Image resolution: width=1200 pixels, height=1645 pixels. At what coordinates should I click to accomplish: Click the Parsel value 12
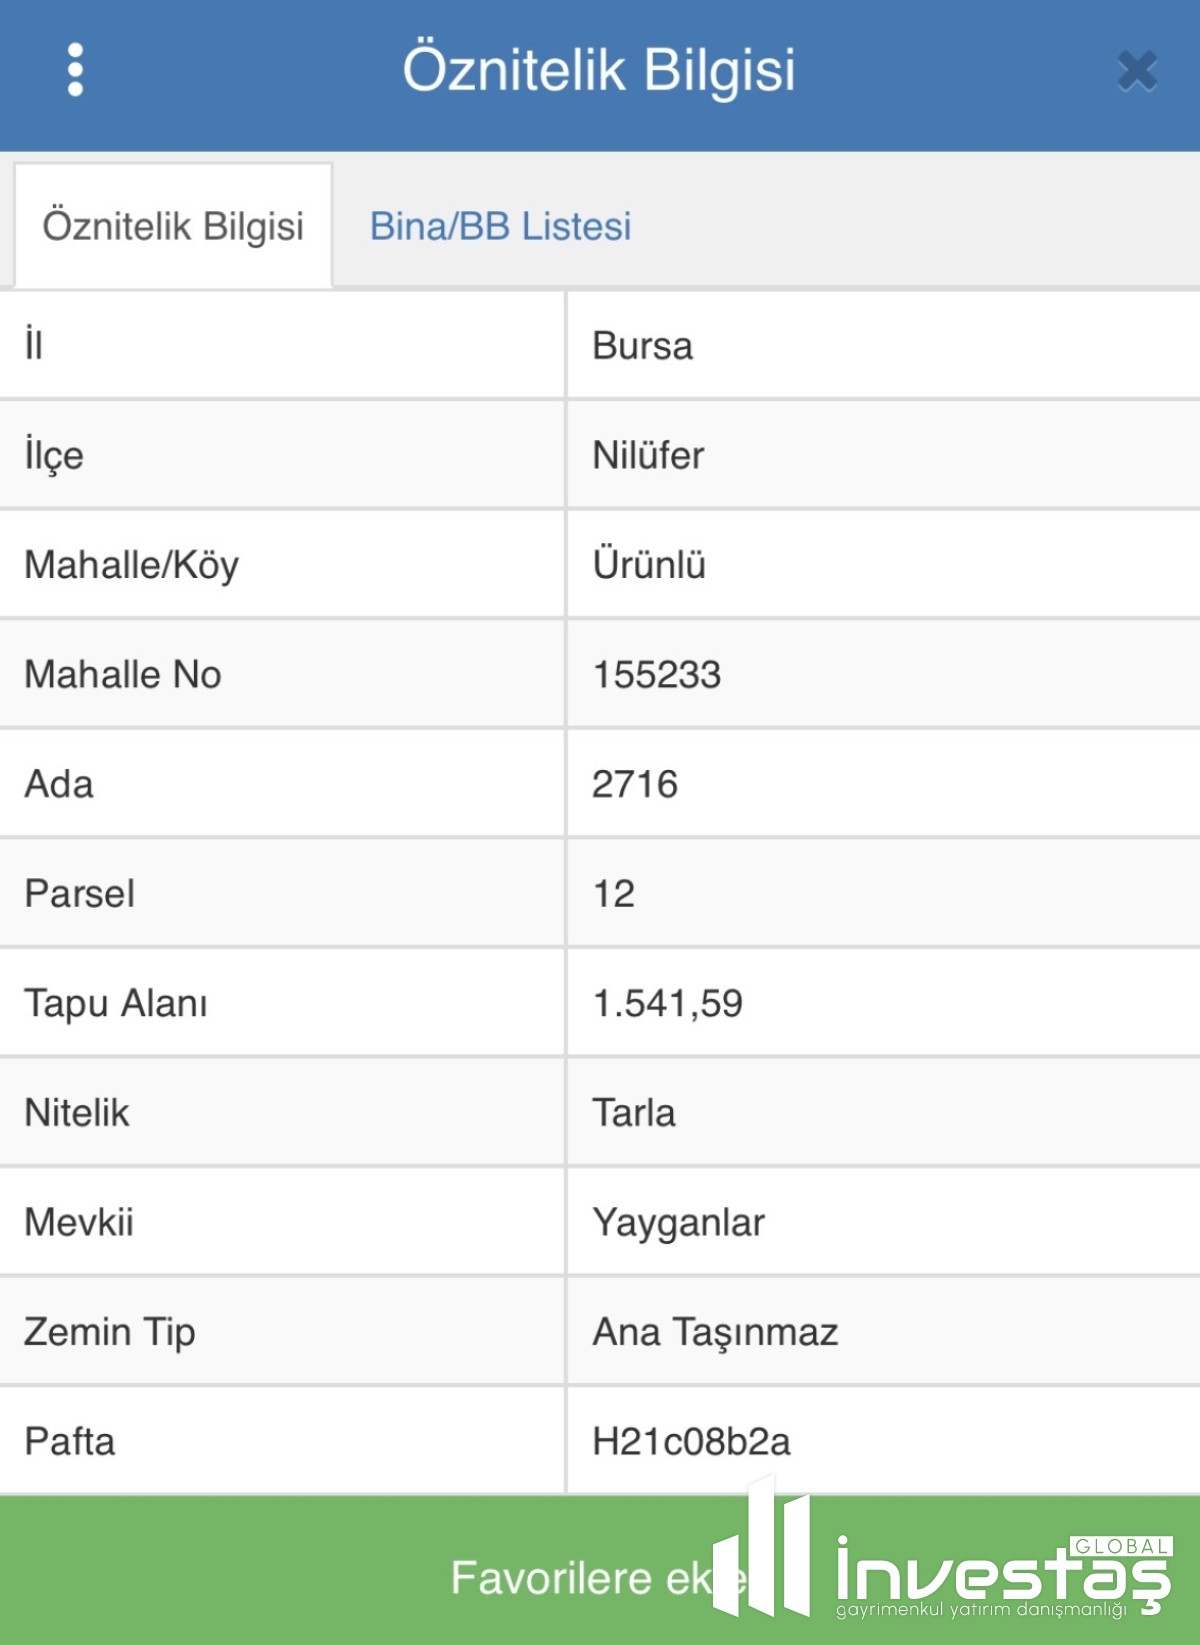click(614, 894)
